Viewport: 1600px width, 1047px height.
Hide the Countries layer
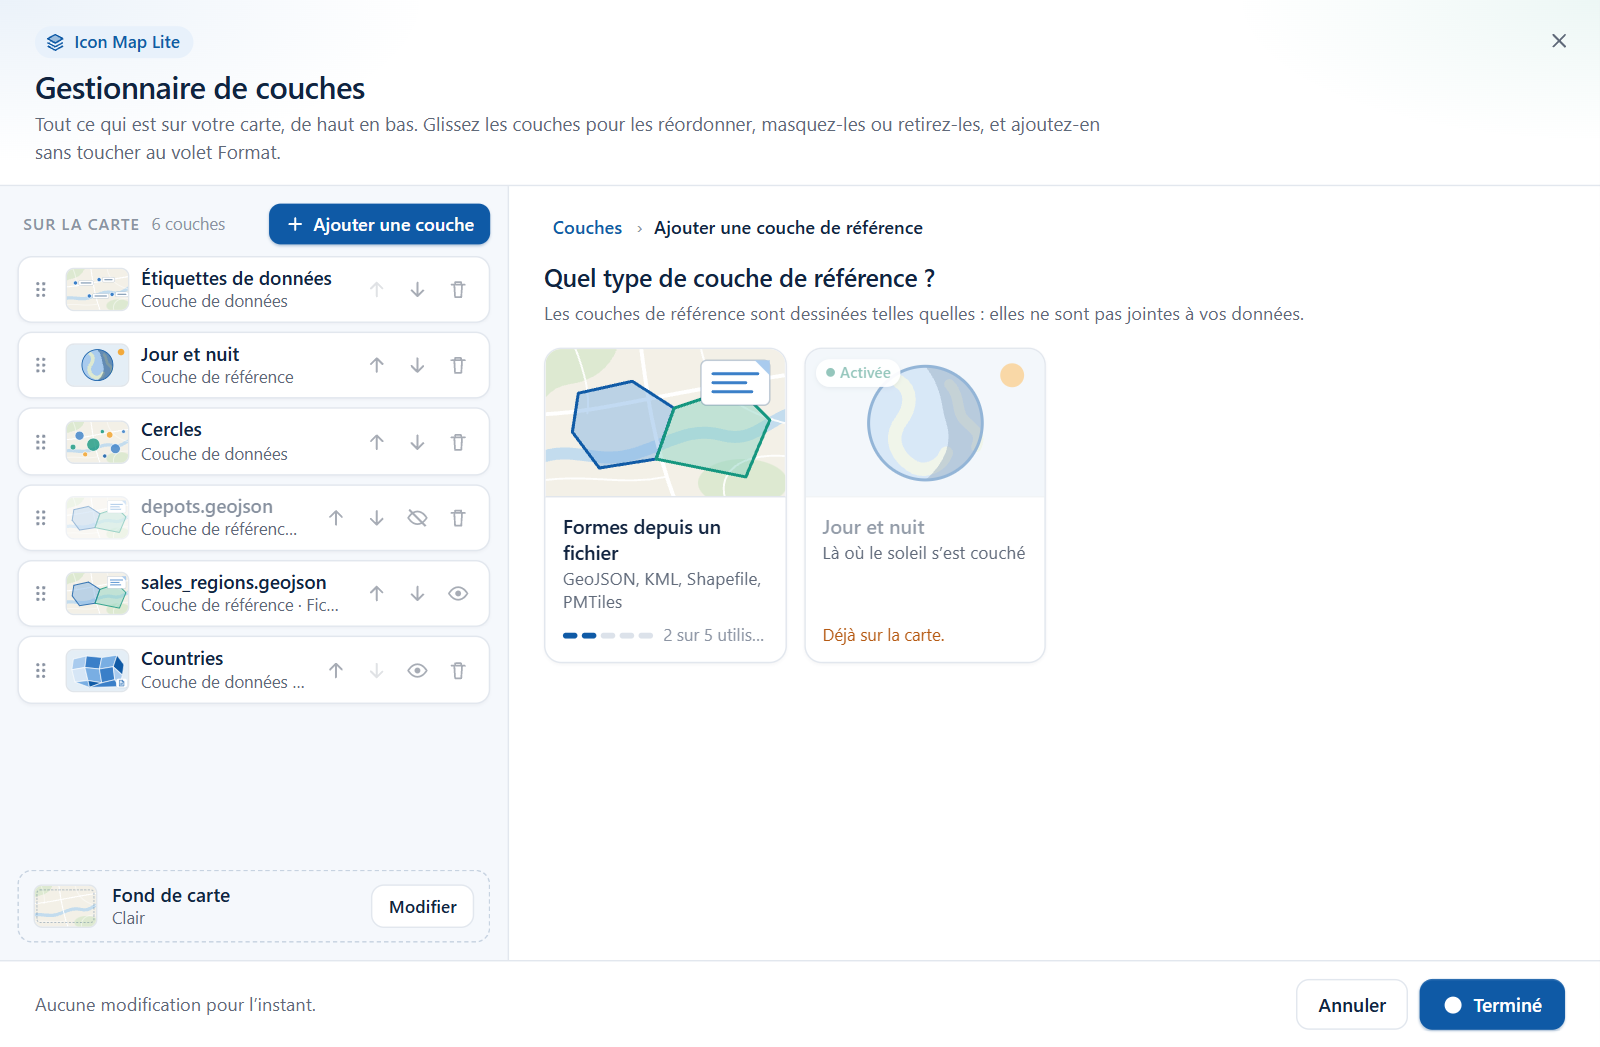point(417,671)
